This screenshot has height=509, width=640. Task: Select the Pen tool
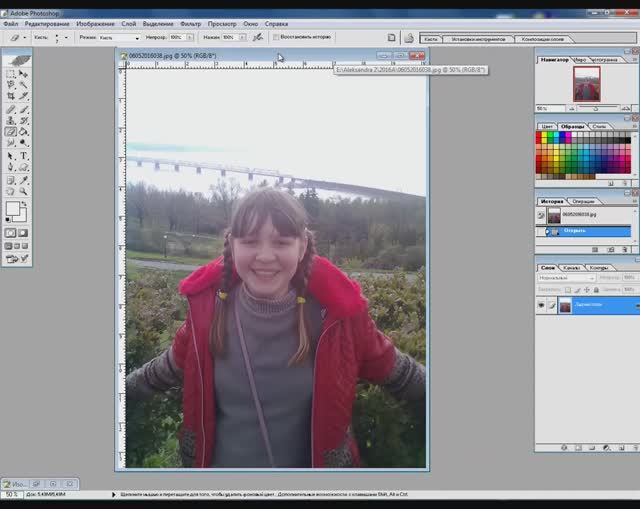click(10, 167)
